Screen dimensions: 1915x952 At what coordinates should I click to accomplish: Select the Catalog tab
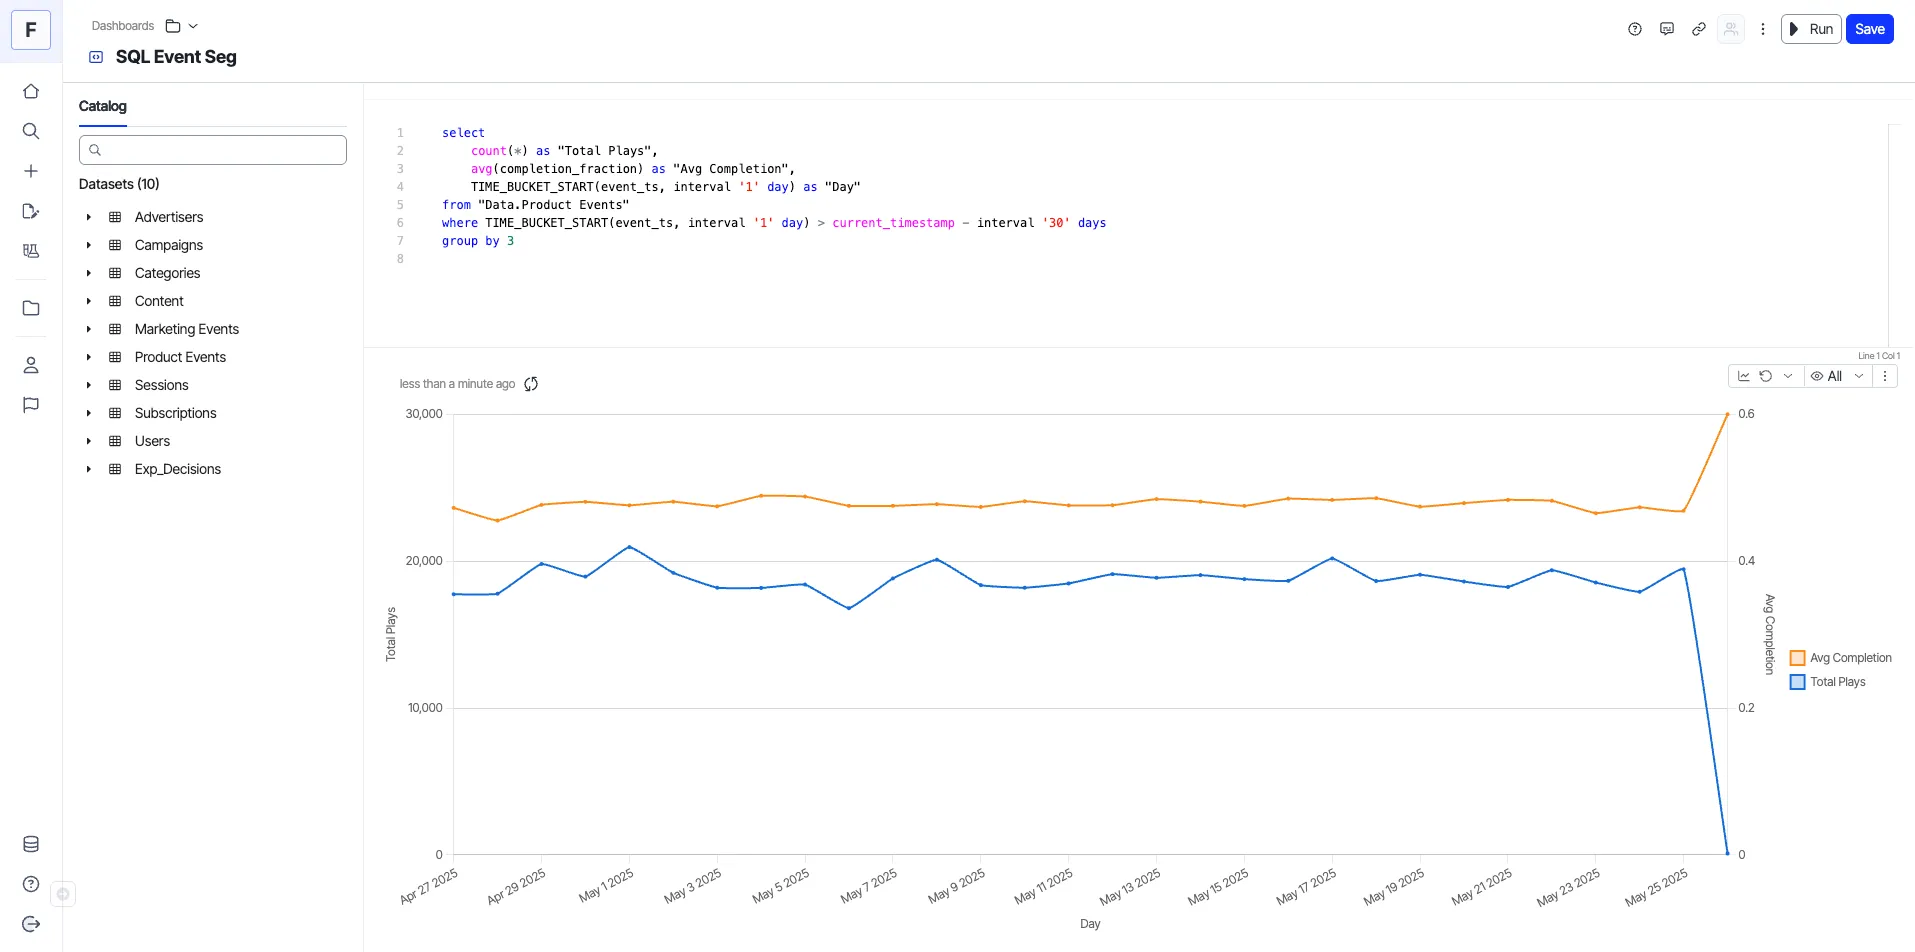coord(103,106)
